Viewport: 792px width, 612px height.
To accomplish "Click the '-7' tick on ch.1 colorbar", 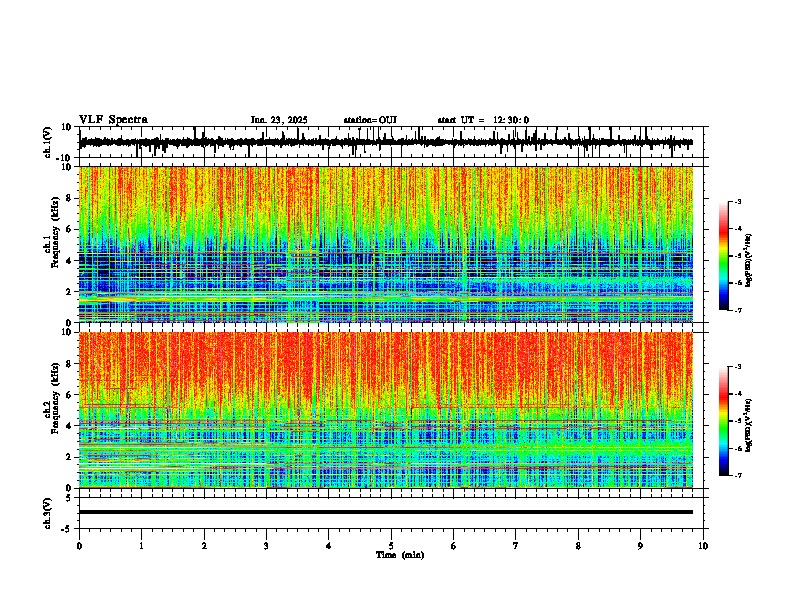I will (x=738, y=310).
